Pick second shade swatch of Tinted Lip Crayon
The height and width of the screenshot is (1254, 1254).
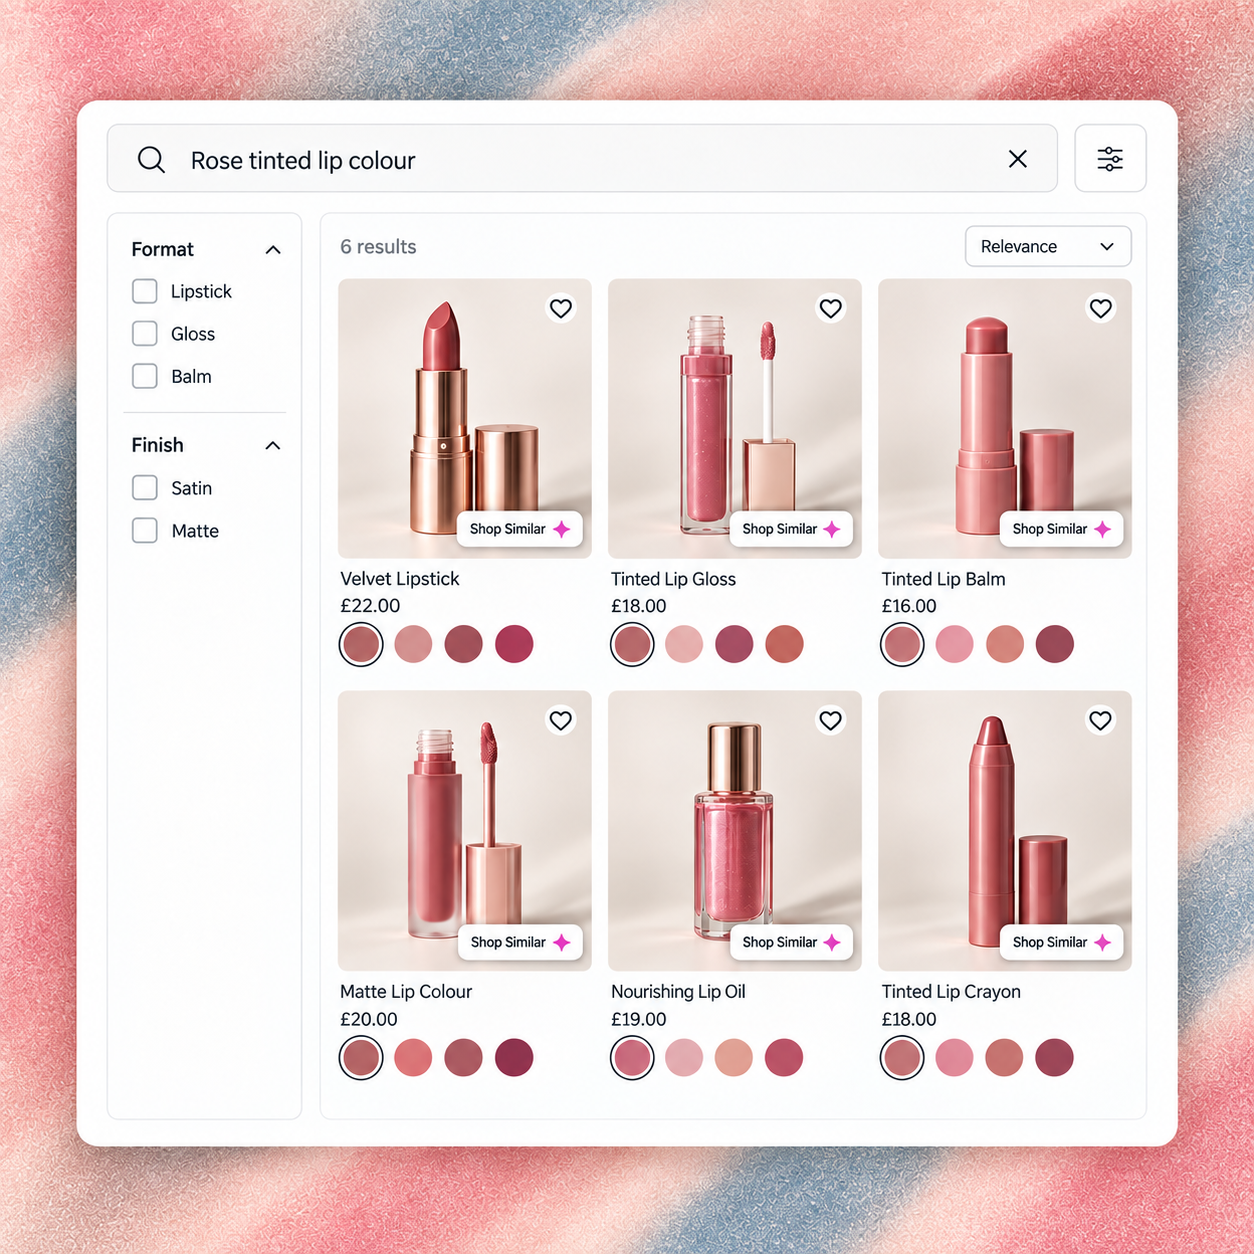coord(955,1057)
